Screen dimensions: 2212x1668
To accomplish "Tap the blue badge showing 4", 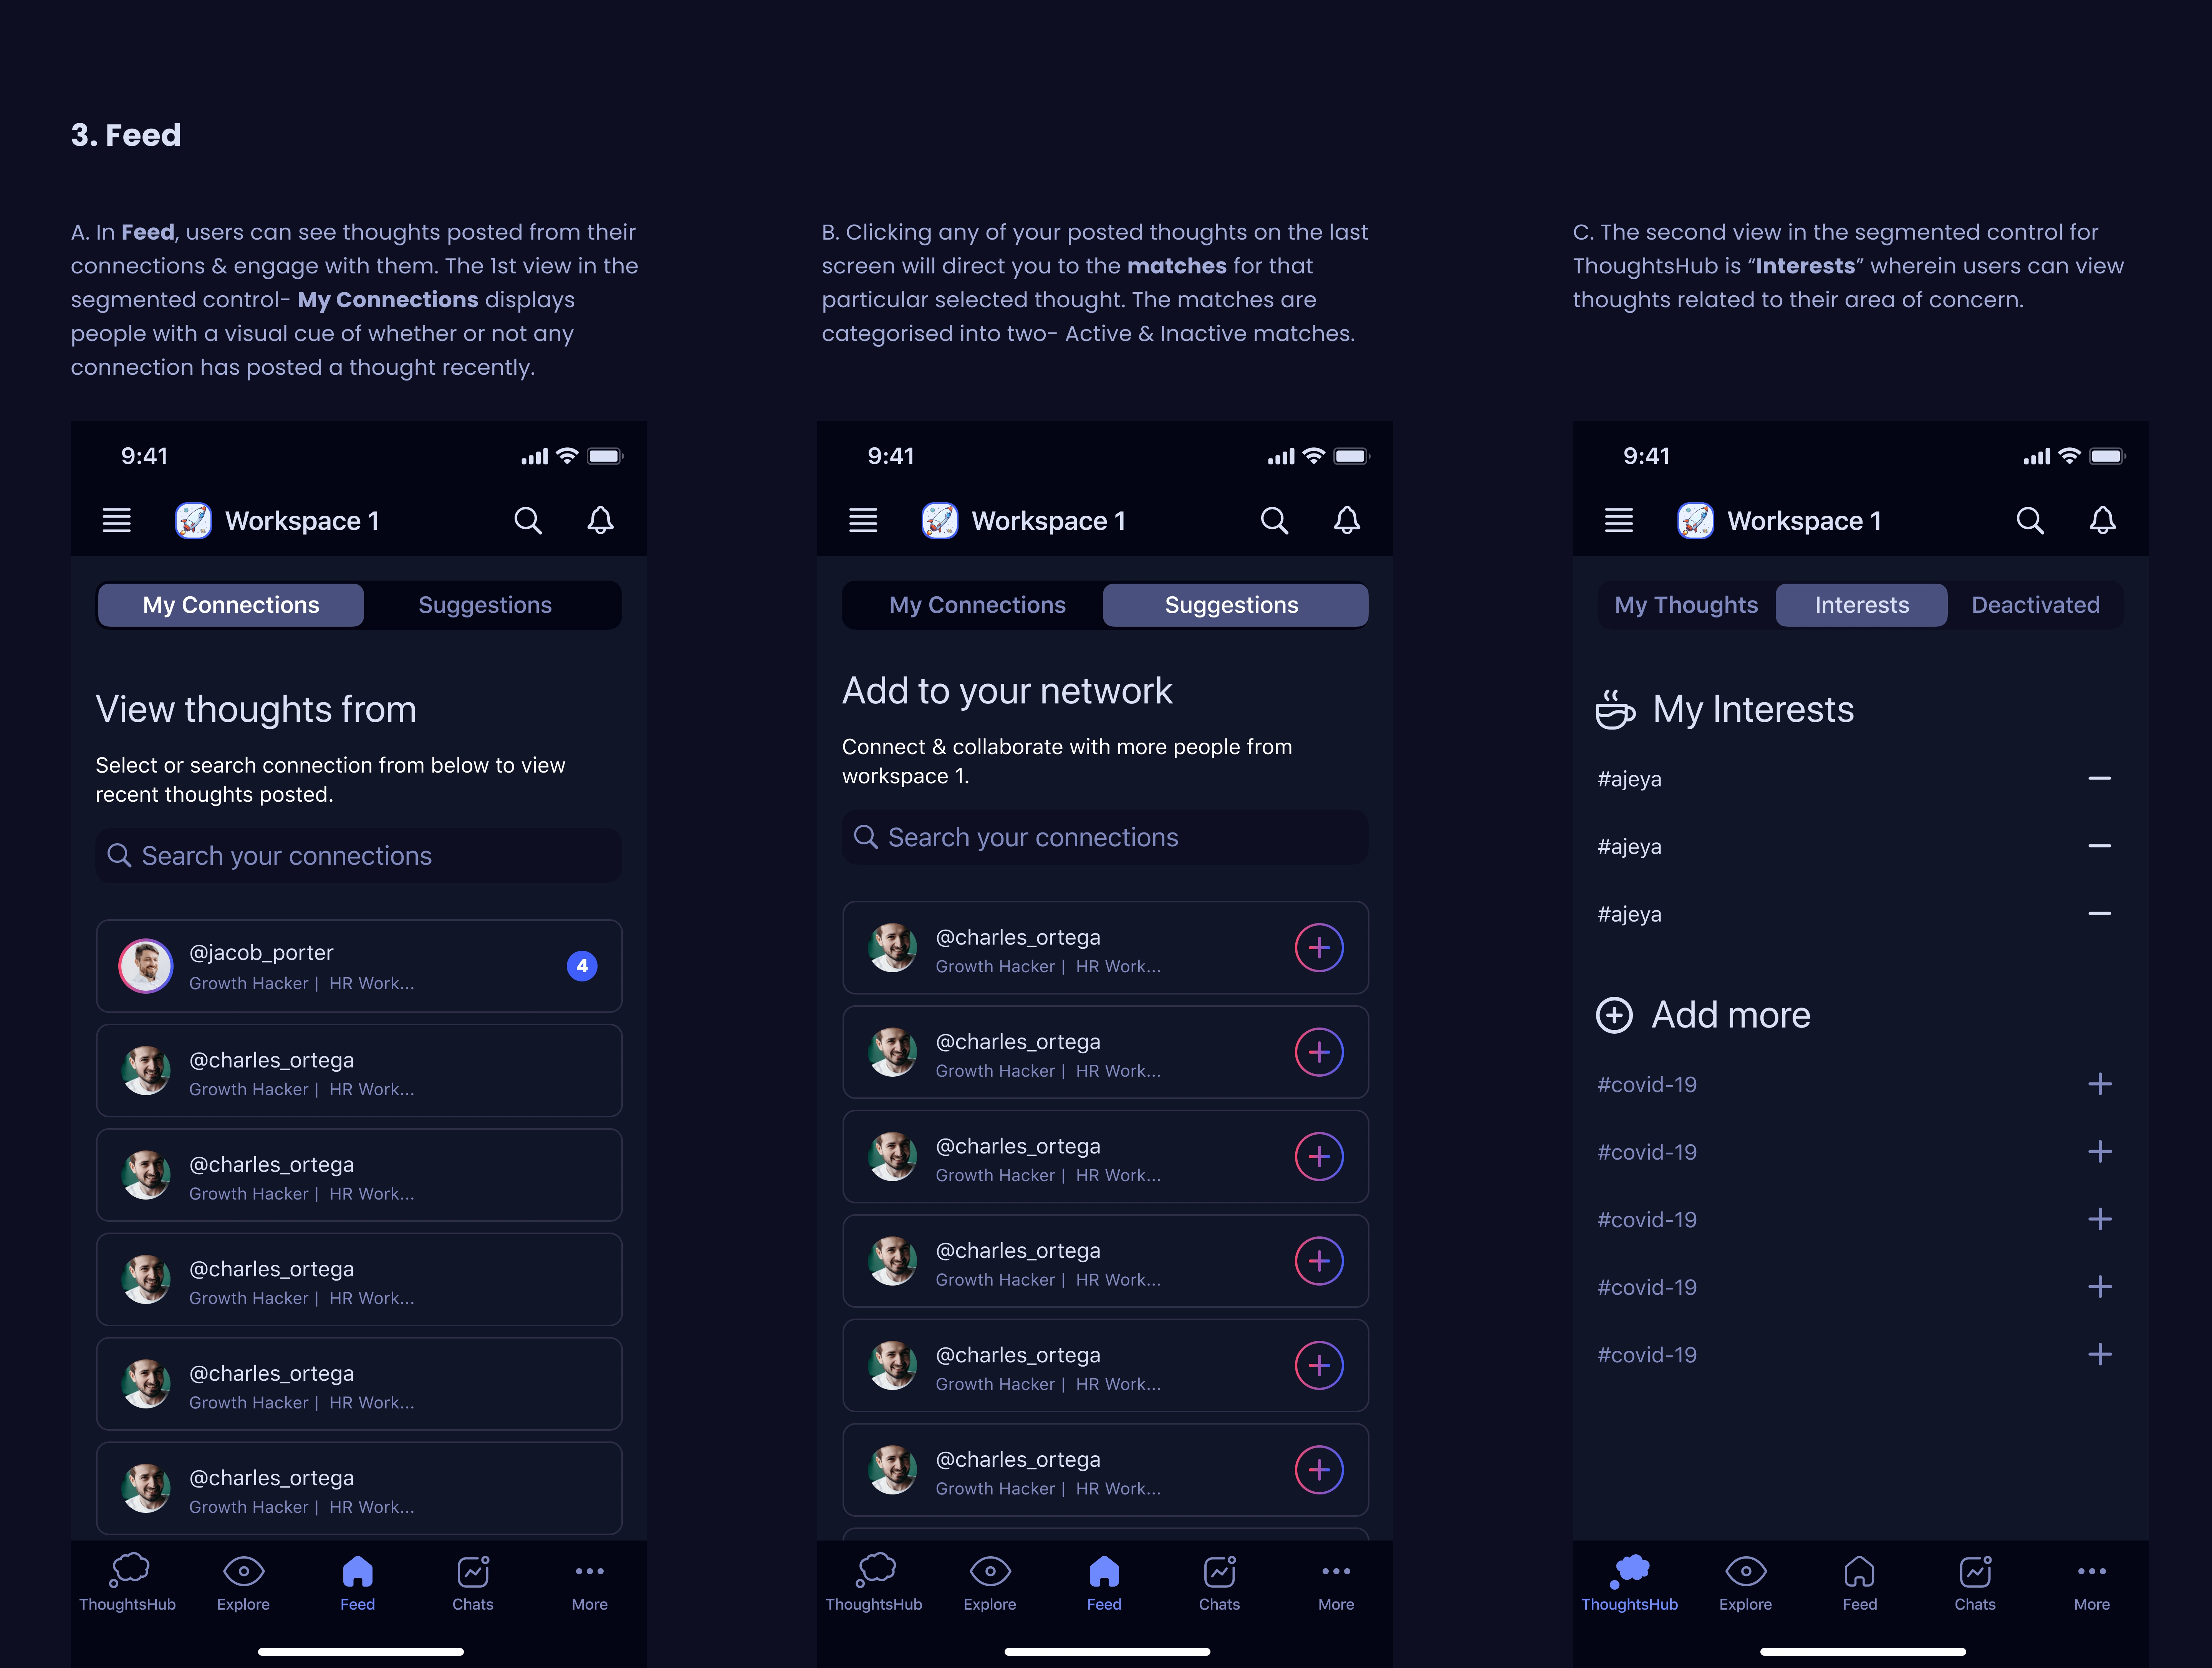I will click(582, 966).
